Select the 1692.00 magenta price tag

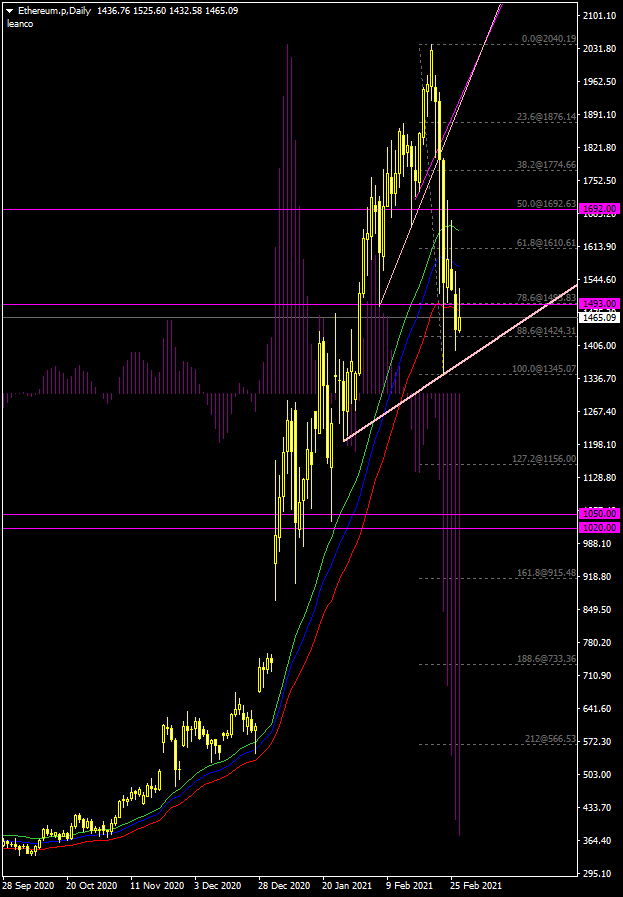(600, 210)
